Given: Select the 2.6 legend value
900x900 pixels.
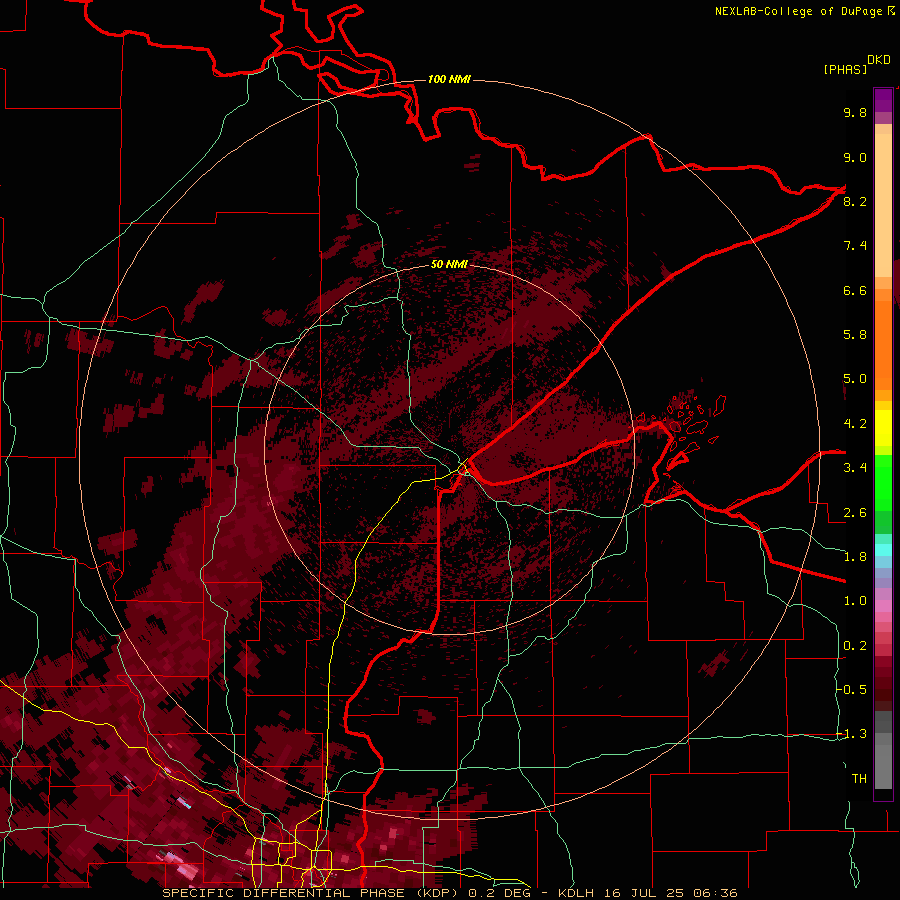Looking at the screenshot, I should [x=855, y=513].
